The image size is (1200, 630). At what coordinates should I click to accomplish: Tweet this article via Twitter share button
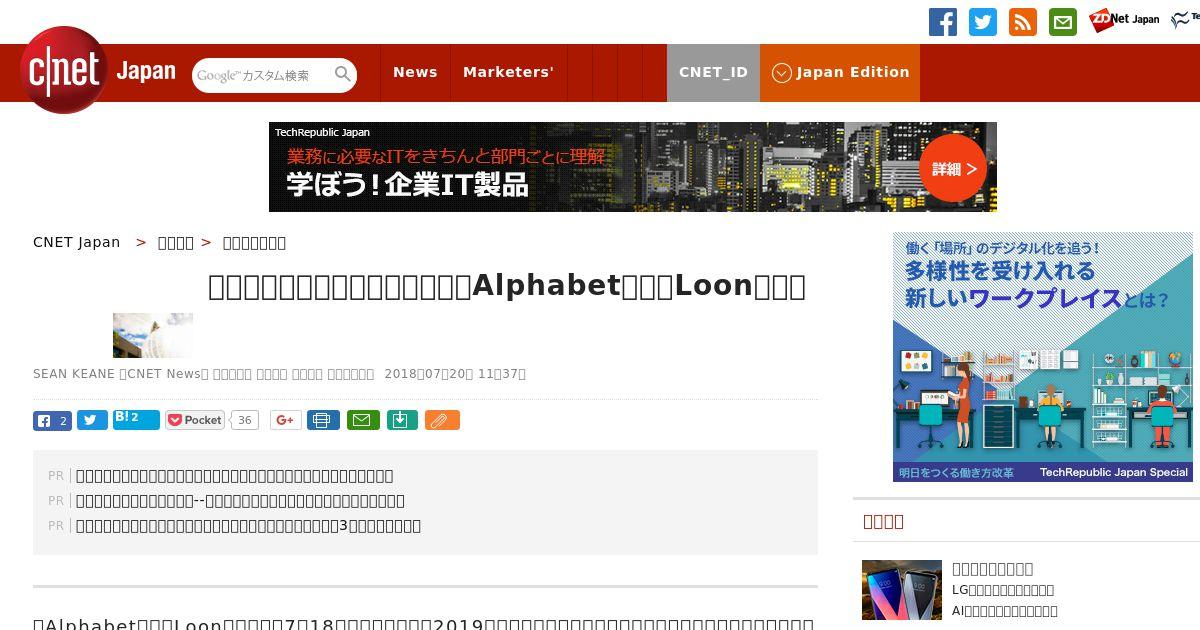(x=92, y=420)
